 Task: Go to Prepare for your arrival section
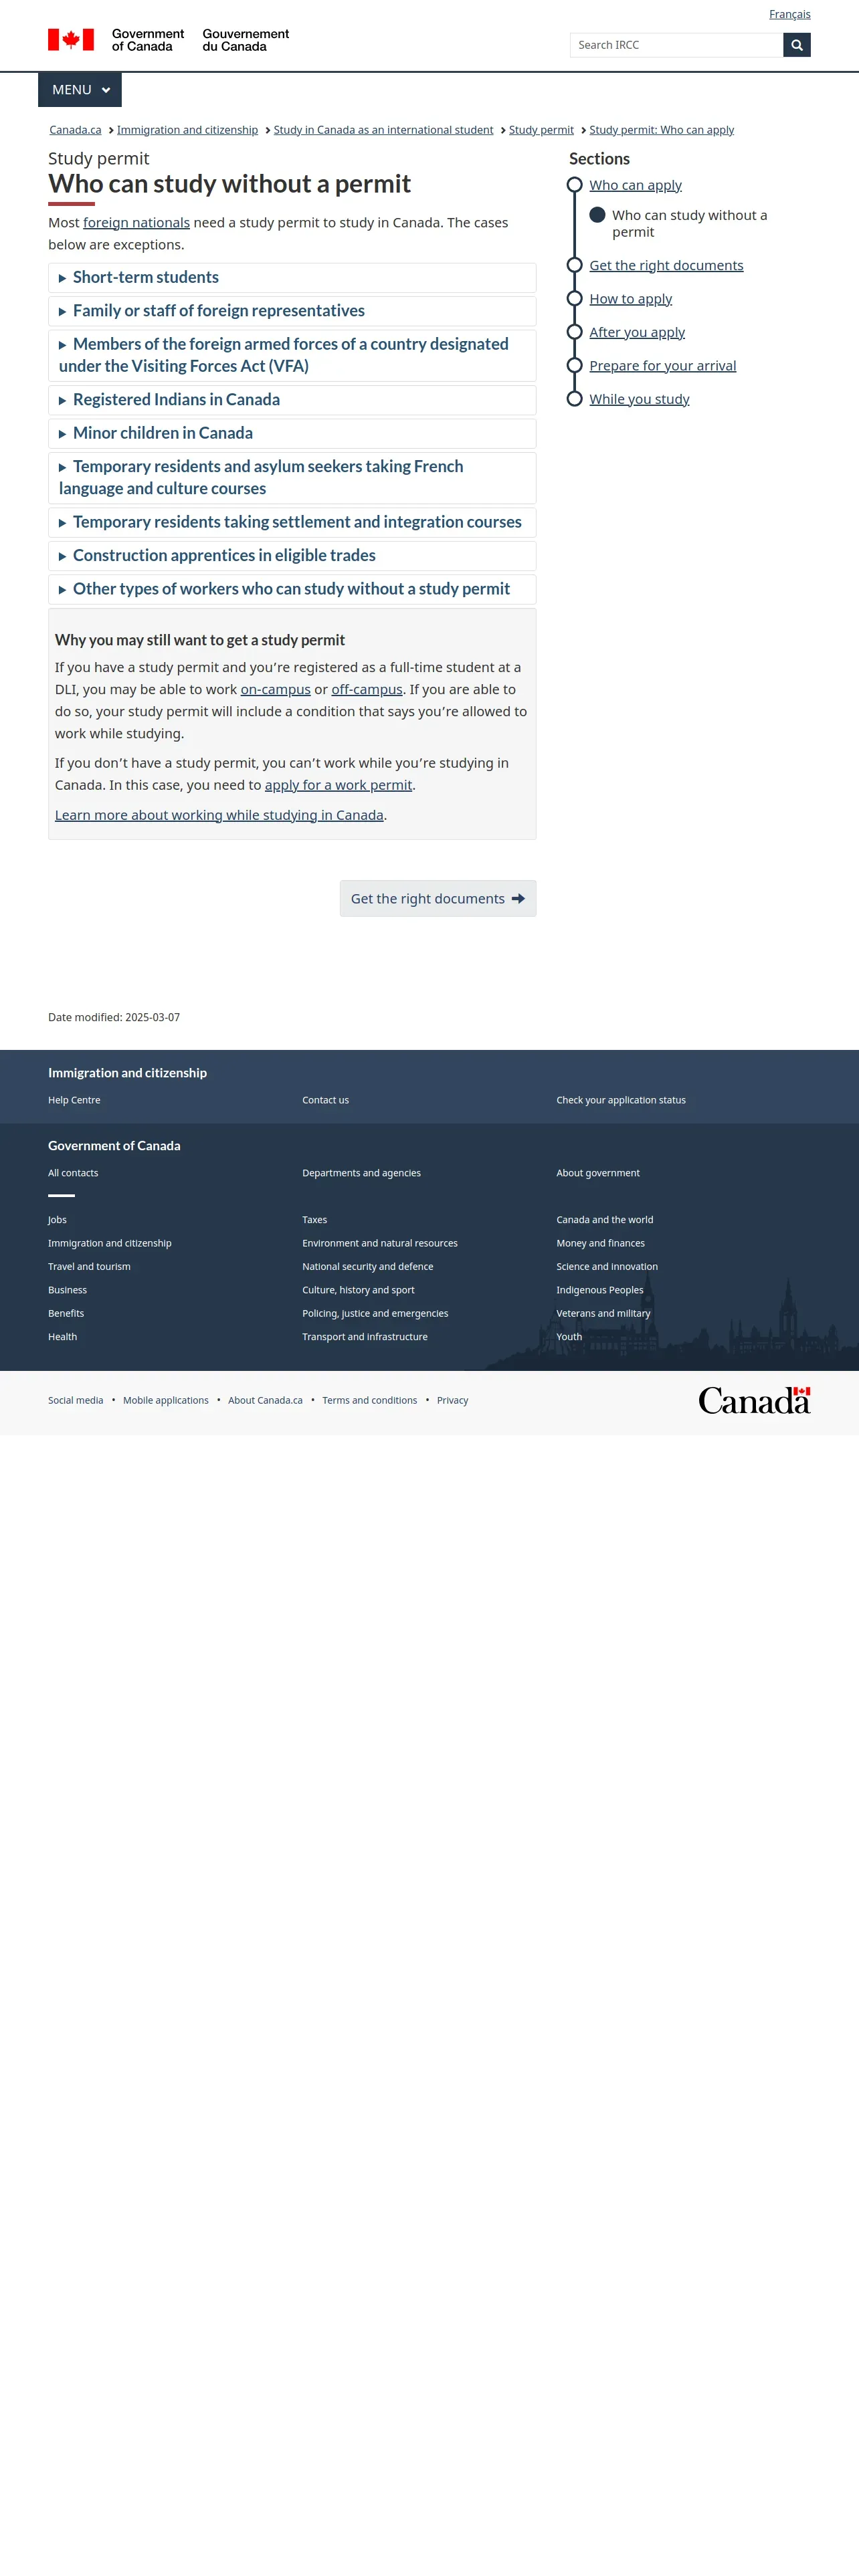pyautogui.click(x=662, y=366)
